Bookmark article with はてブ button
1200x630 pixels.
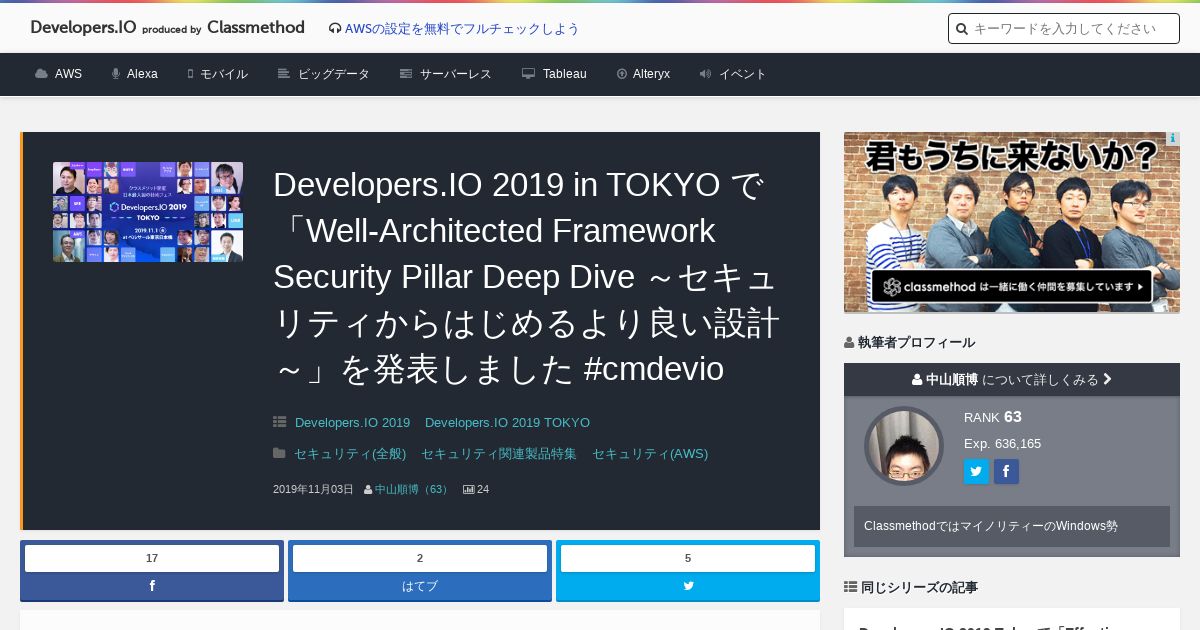(x=420, y=586)
